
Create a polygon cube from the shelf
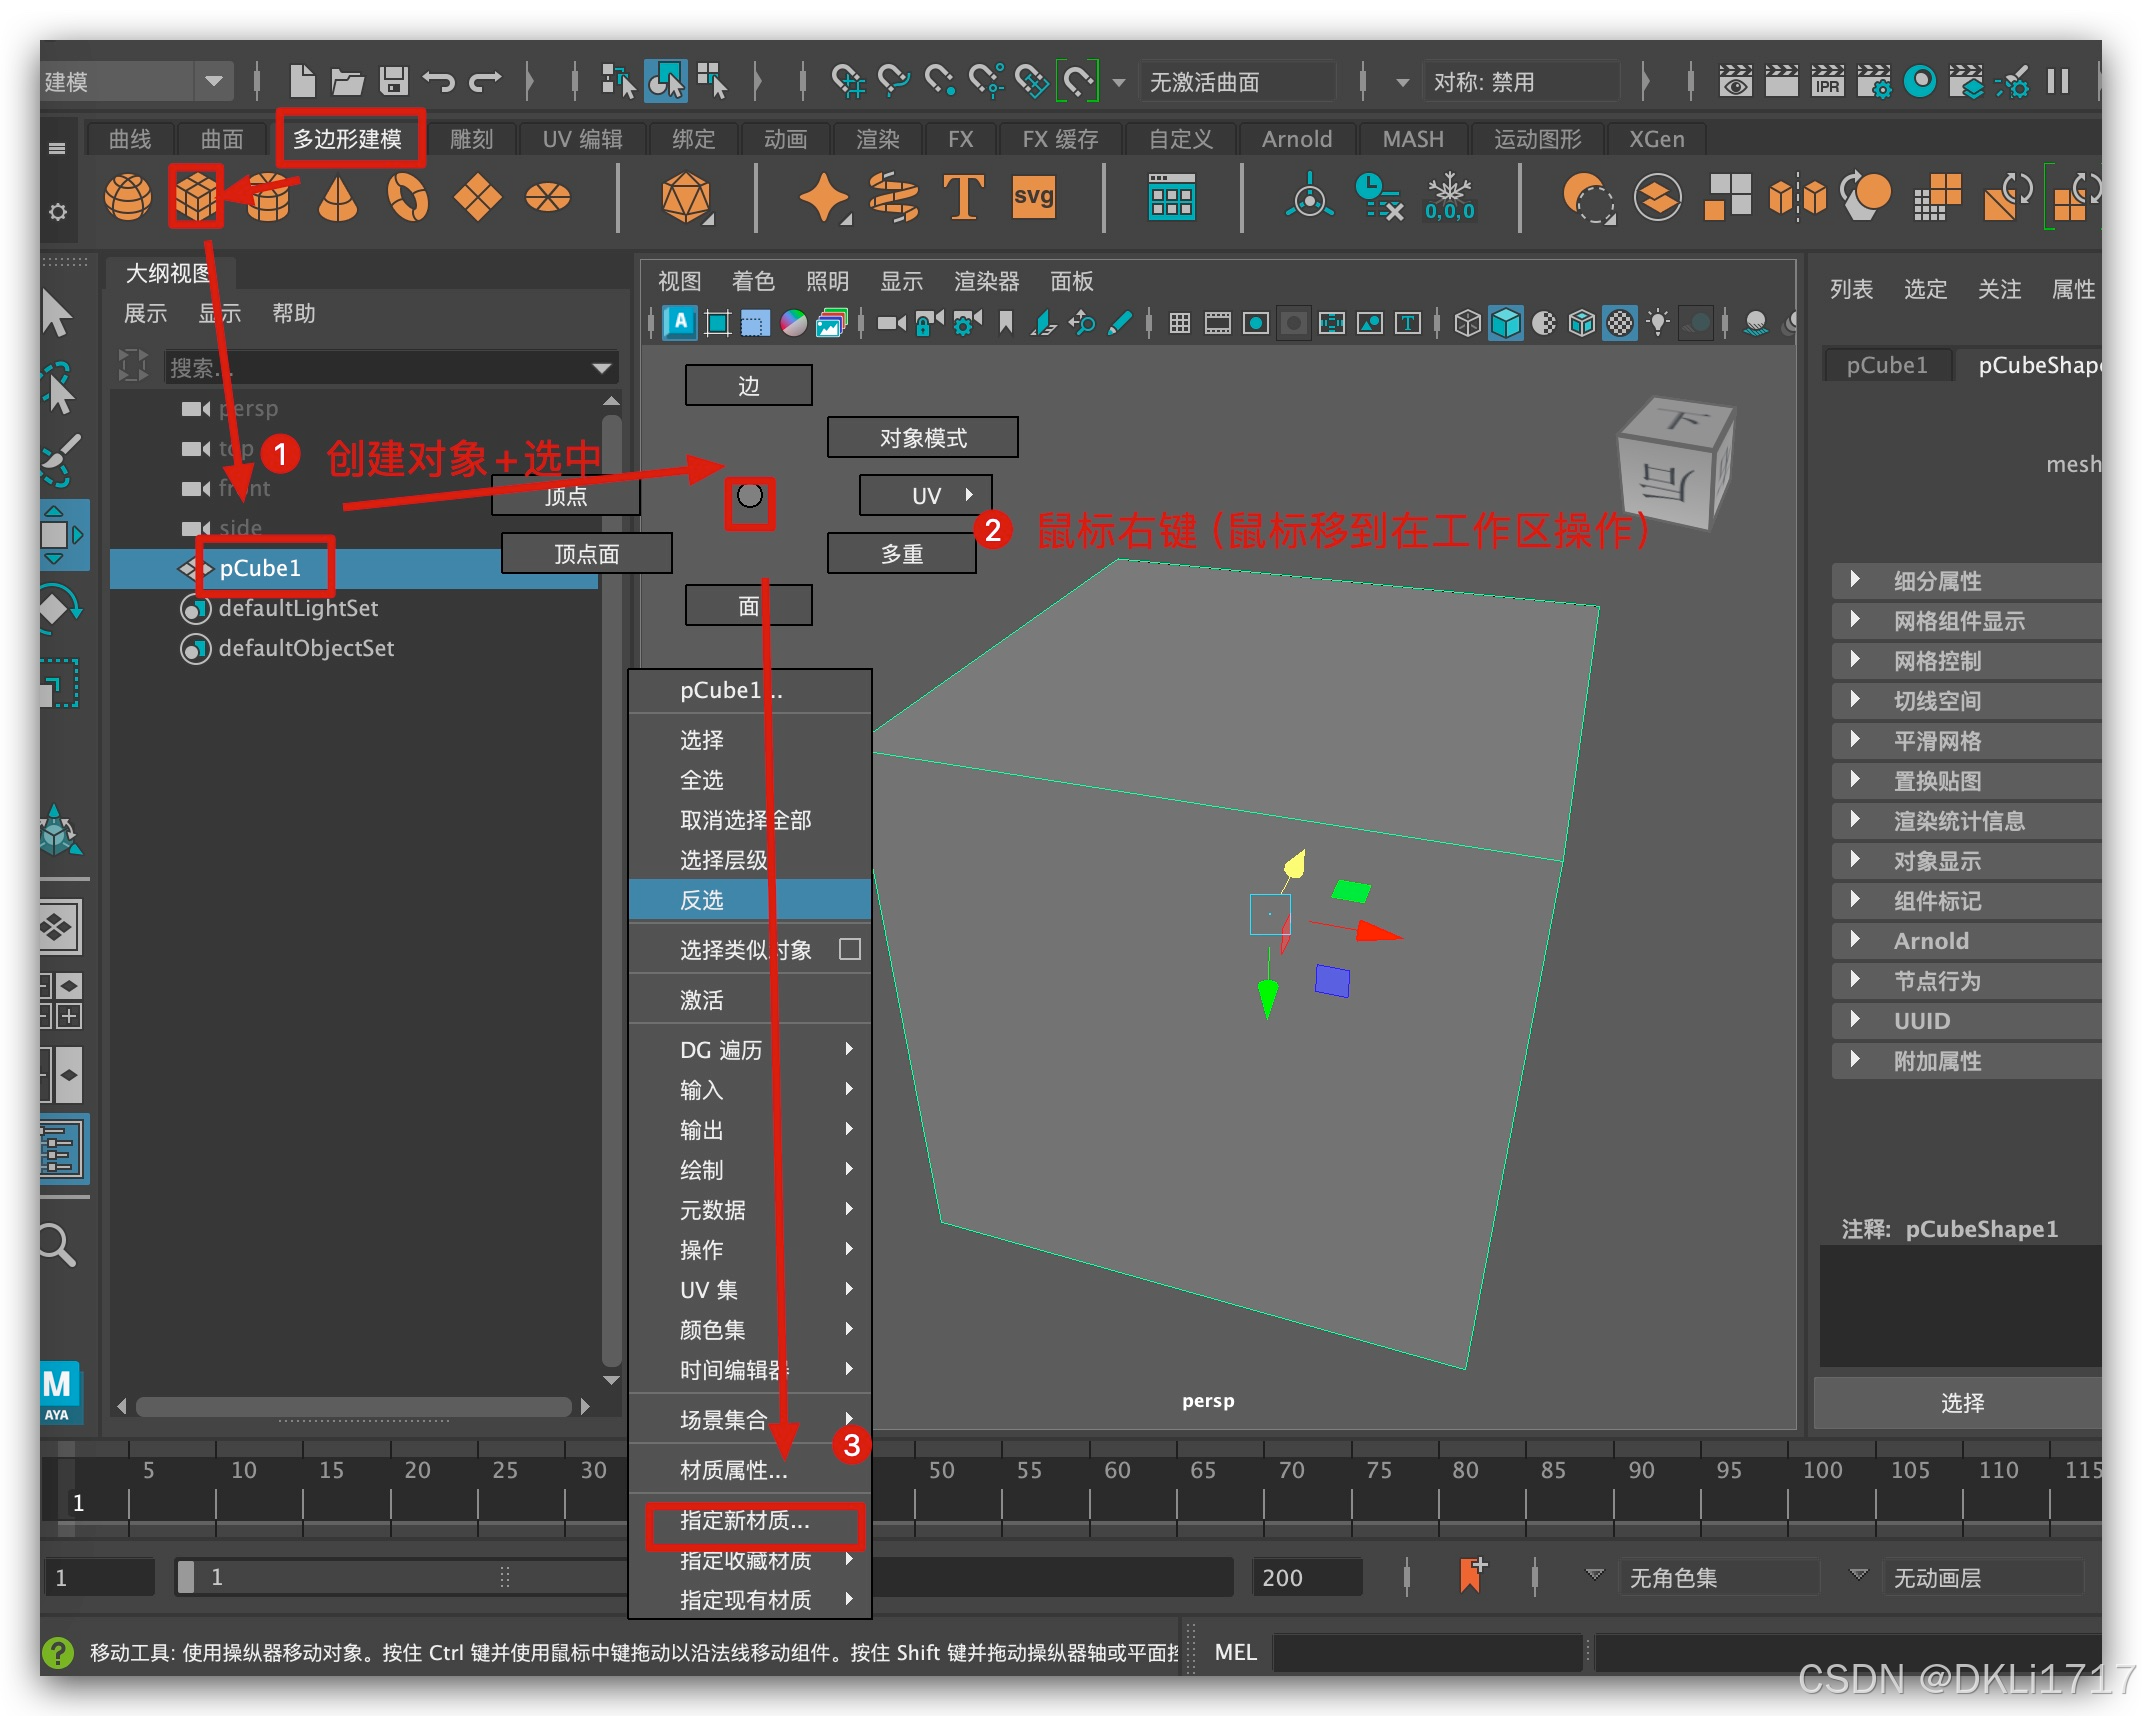[196, 197]
